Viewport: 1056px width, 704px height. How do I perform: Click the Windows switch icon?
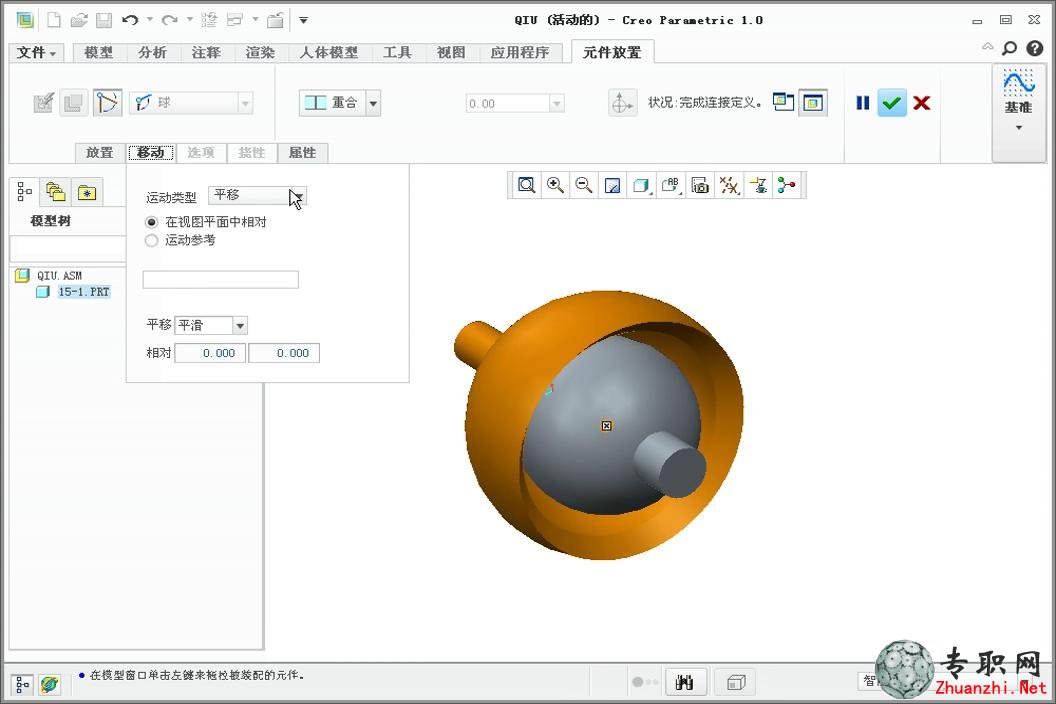(x=234, y=20)
